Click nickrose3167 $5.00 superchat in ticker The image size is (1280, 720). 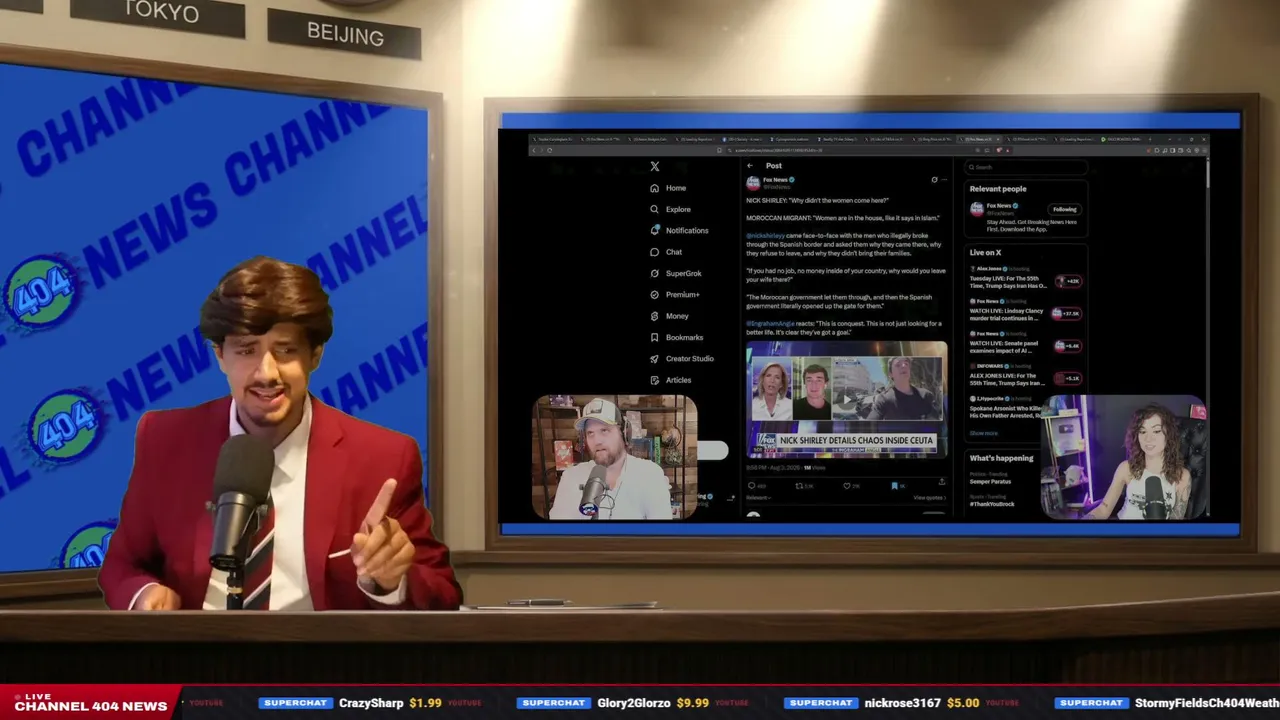point(883,703)
